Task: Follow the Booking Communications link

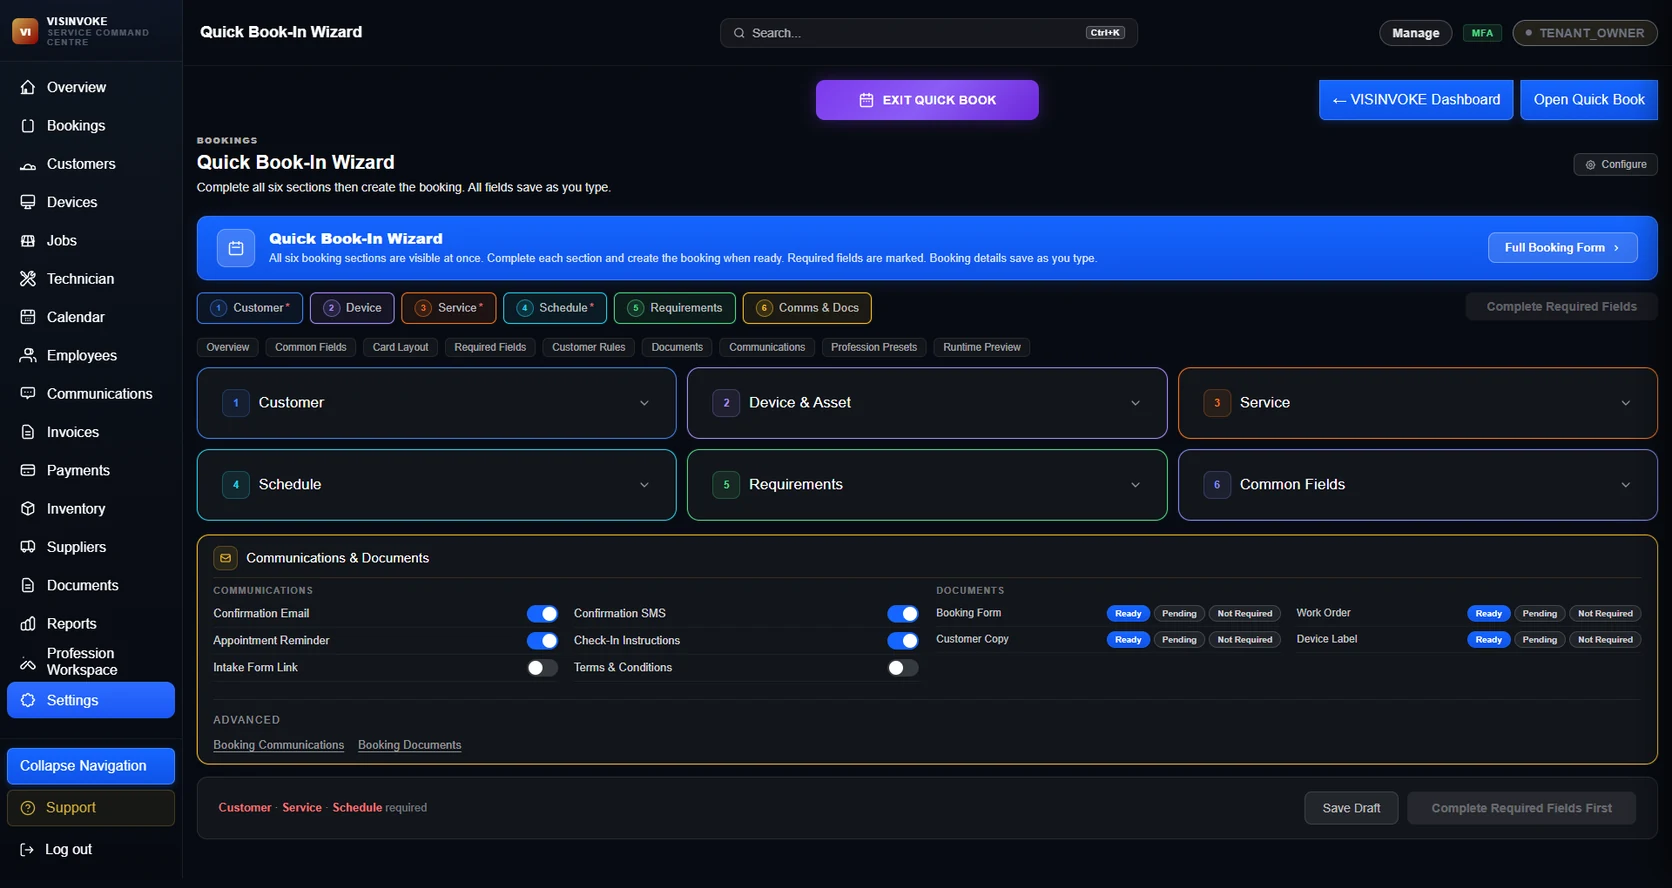Action: click(278, 745)
